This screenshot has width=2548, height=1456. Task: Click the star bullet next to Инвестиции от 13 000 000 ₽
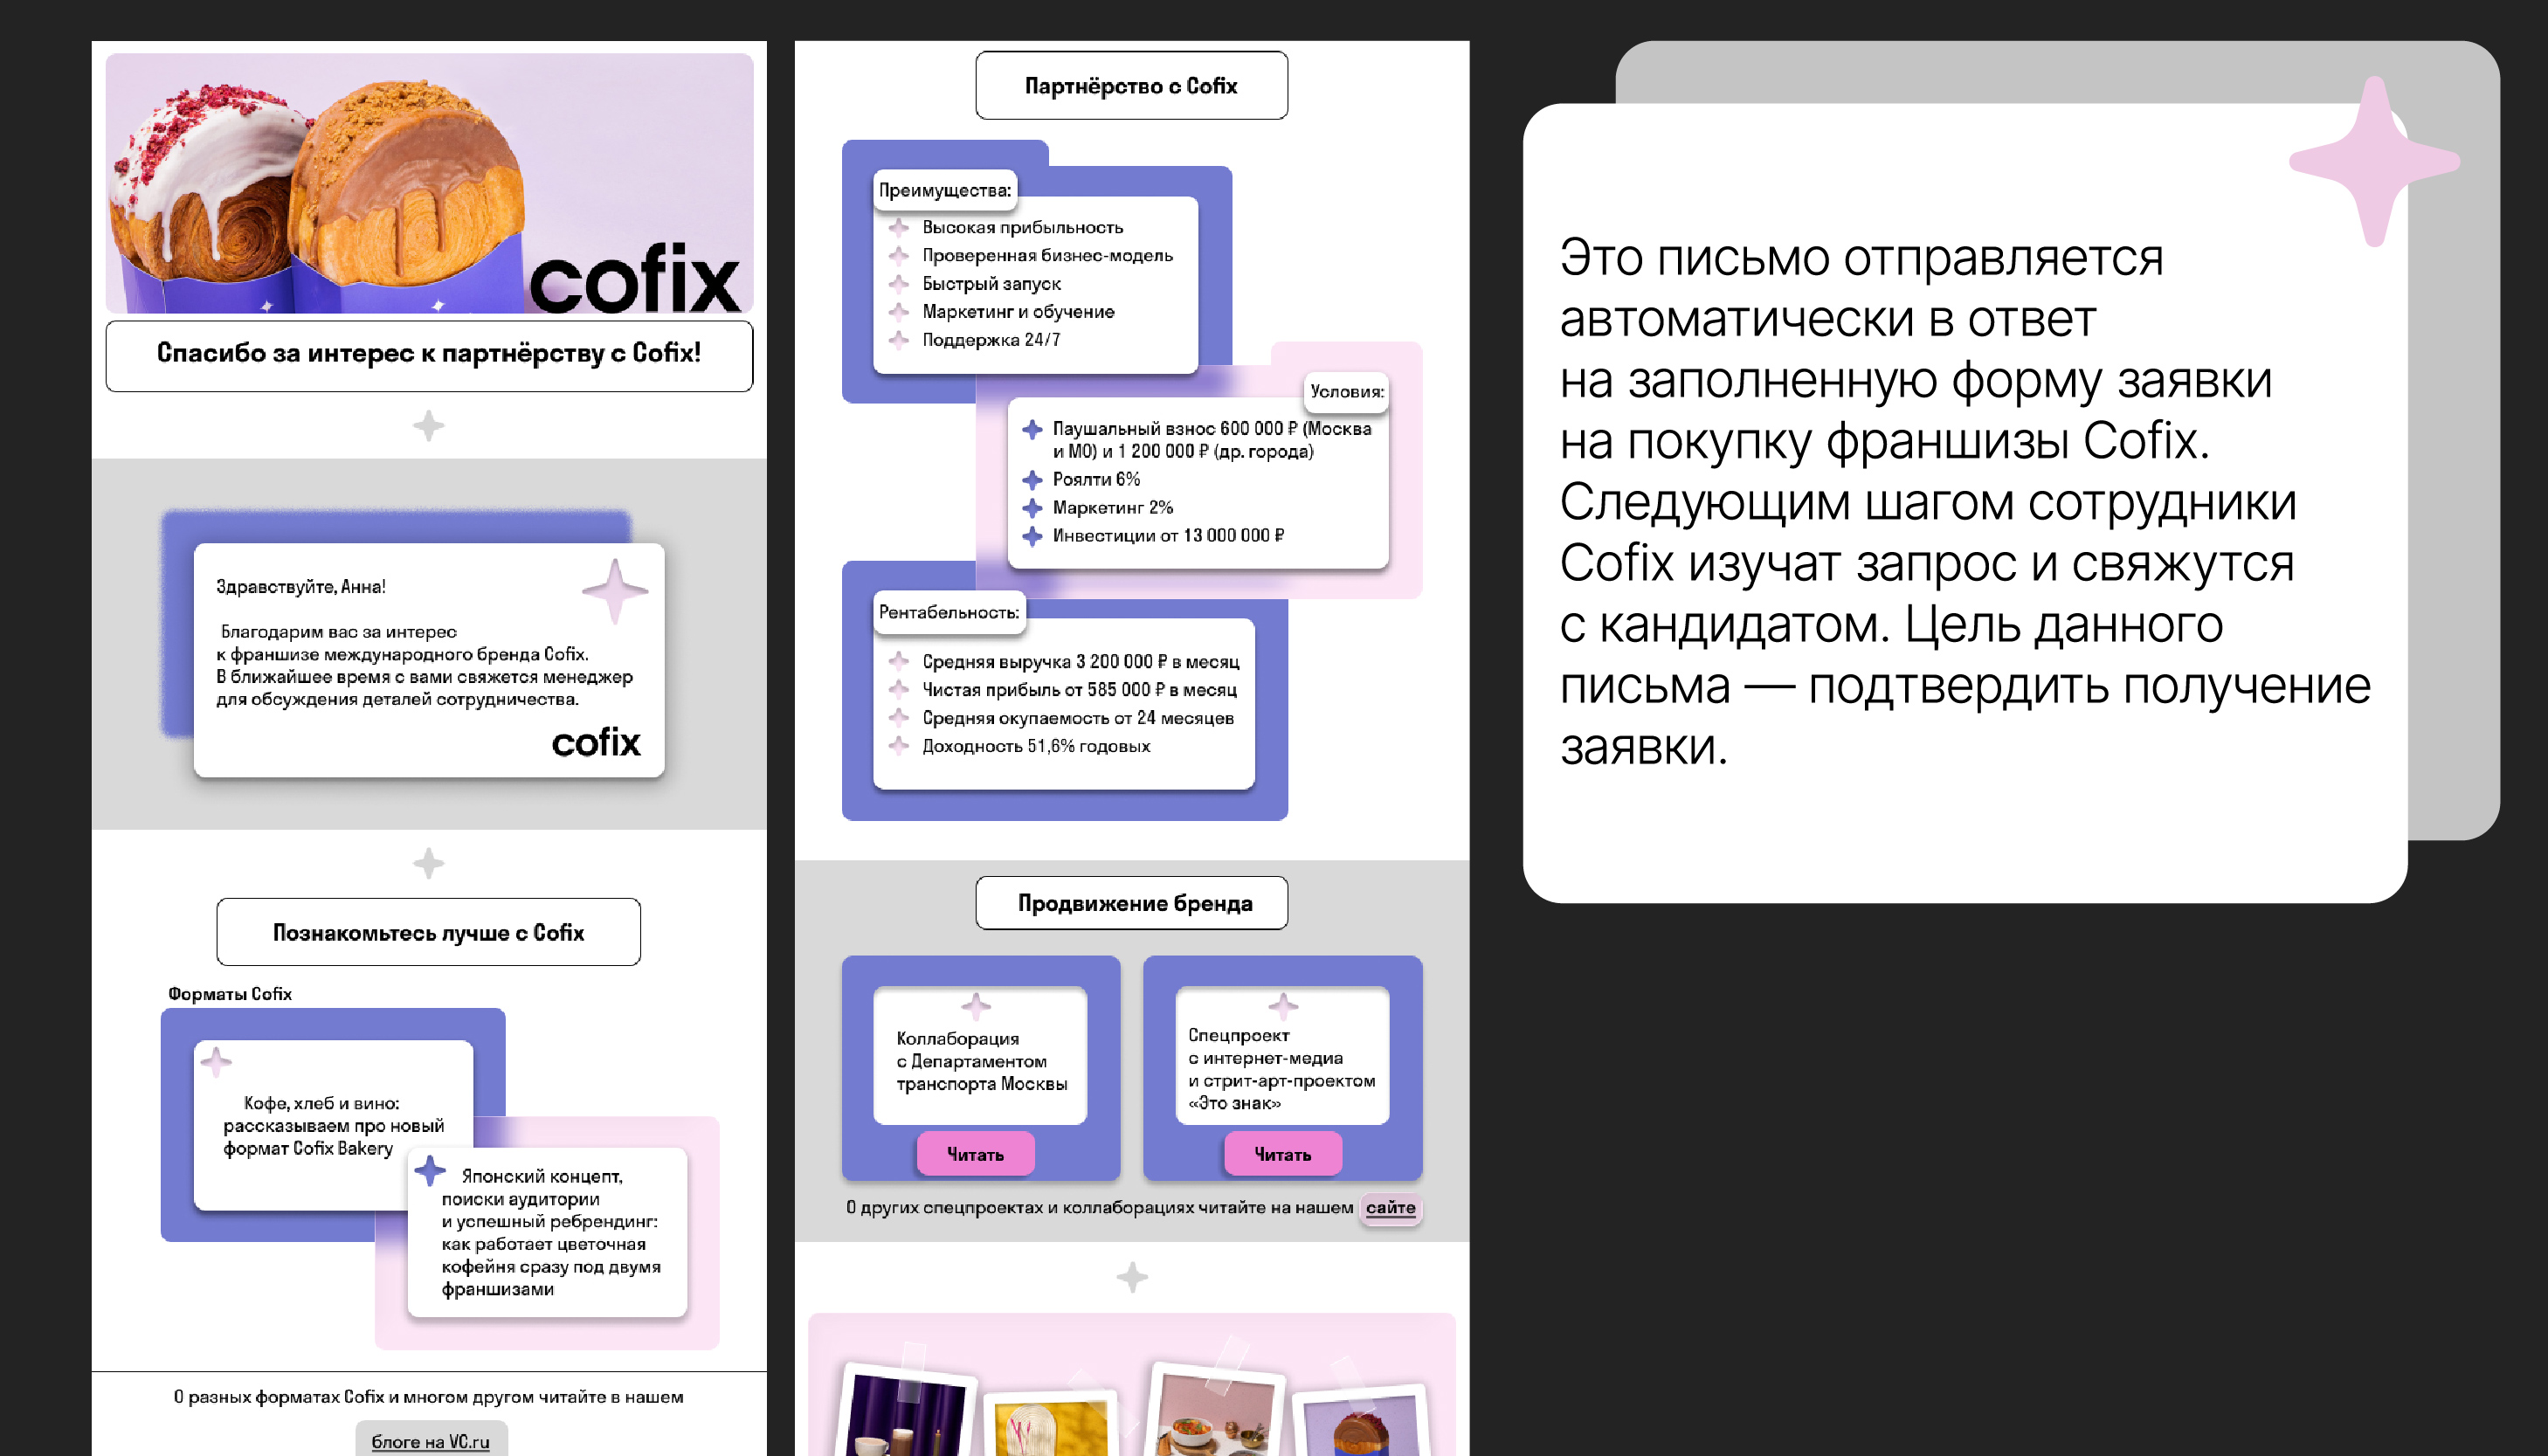(x=1032, y=535)
